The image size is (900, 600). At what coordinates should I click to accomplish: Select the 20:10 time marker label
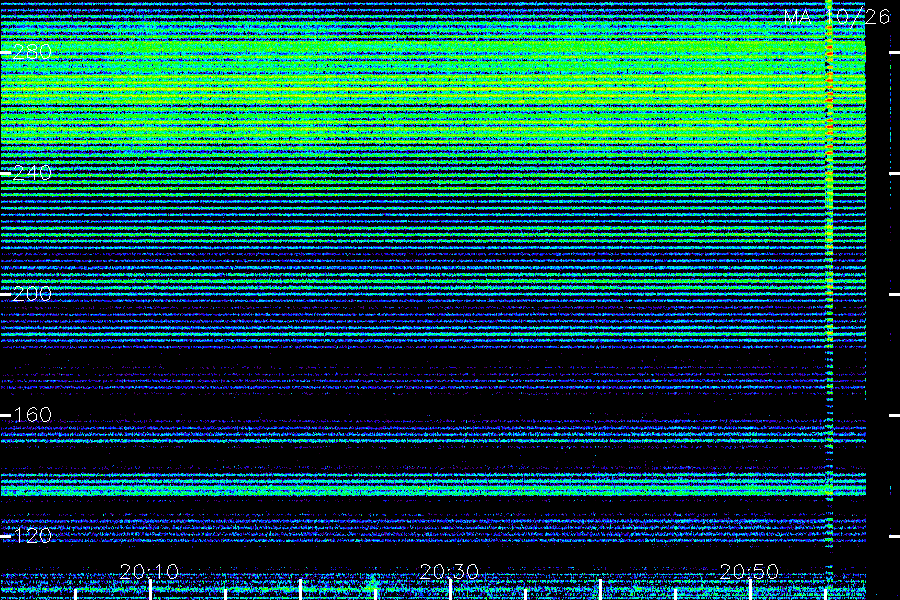point(149,571)
